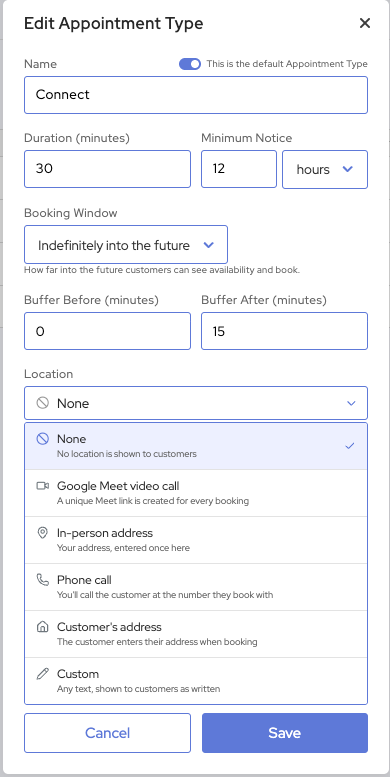Open the Booking Window dropdown

point(126,245)
